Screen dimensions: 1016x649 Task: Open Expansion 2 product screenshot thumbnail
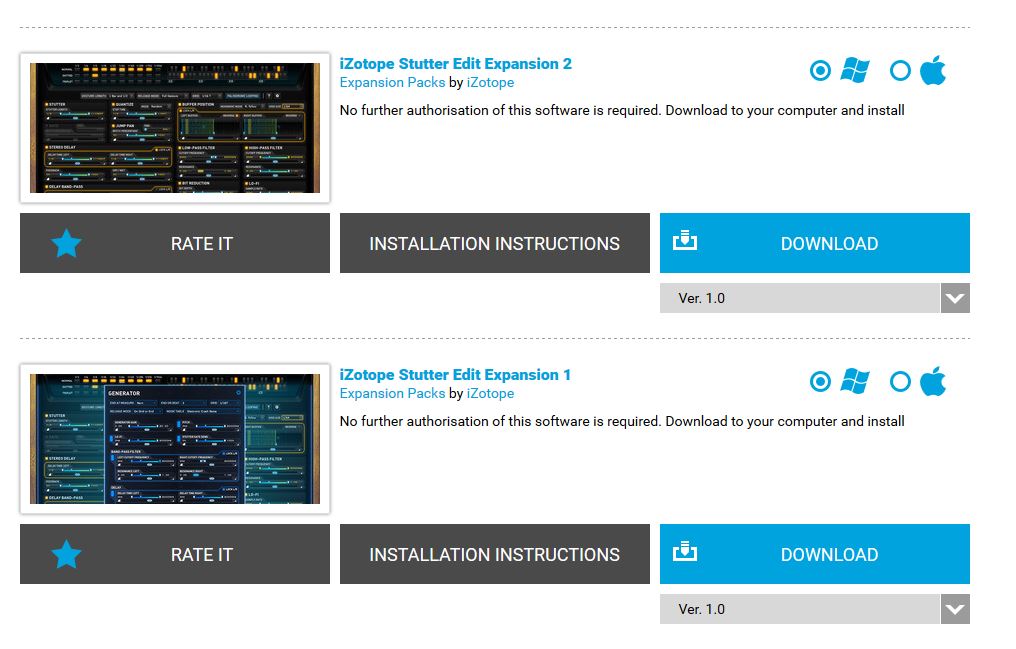pos(175,128)
